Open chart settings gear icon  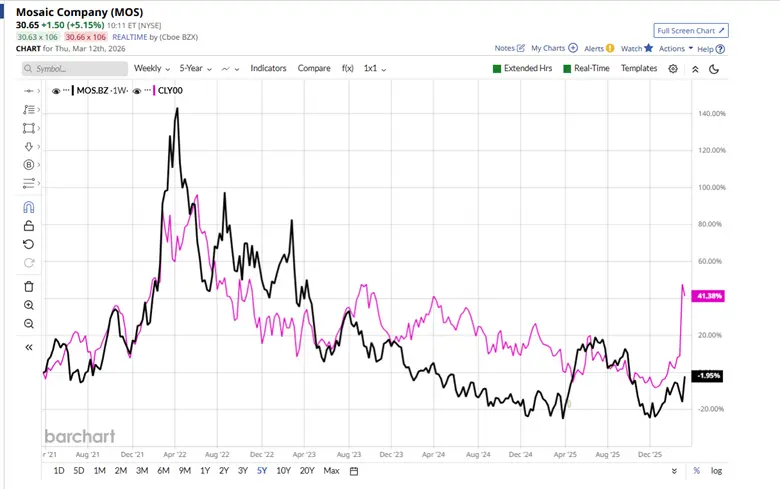tap(673, 69)
